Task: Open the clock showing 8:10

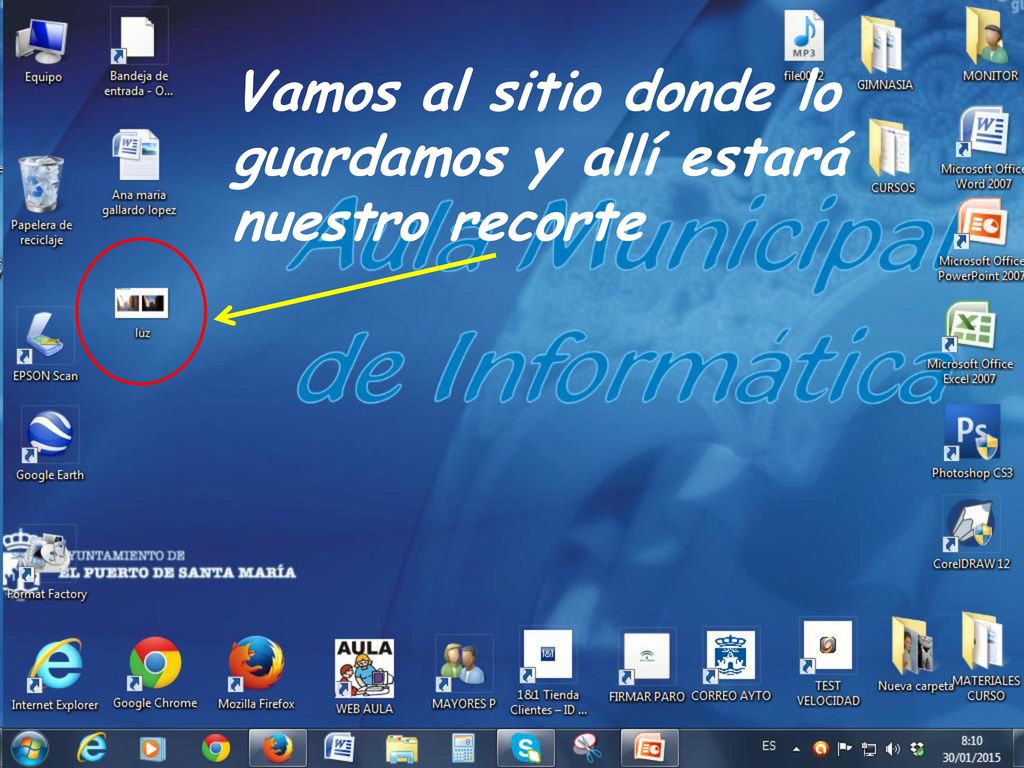Action: (971, 749)
